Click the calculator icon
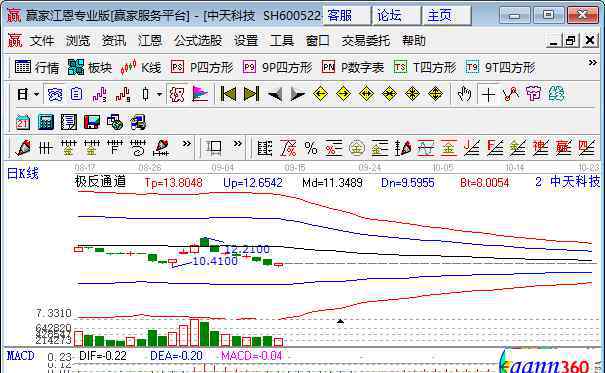 (x=46, y=122)
